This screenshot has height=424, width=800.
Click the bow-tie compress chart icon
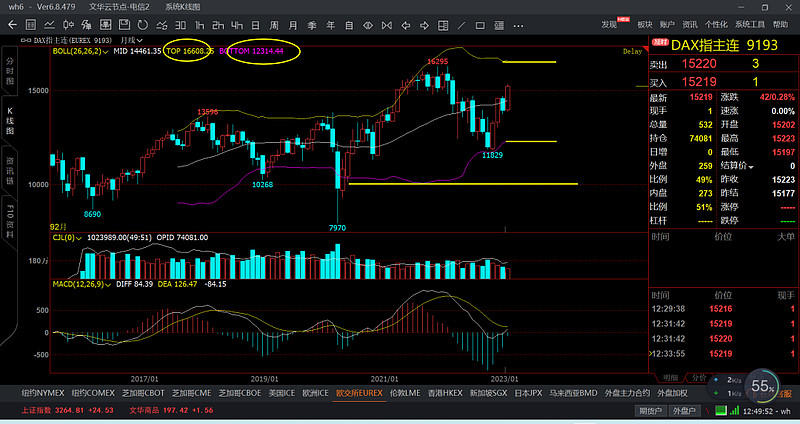[x=387, y=25]
